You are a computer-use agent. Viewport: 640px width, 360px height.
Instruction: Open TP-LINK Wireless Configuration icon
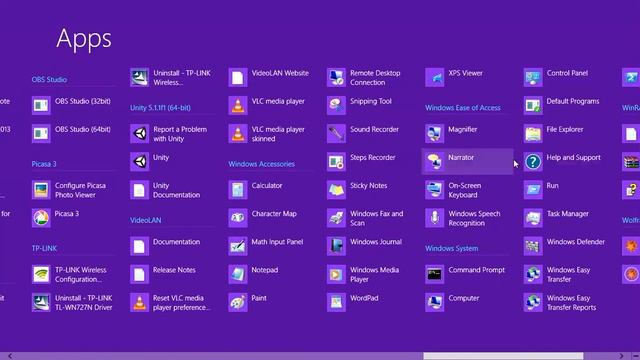[41, 274]
